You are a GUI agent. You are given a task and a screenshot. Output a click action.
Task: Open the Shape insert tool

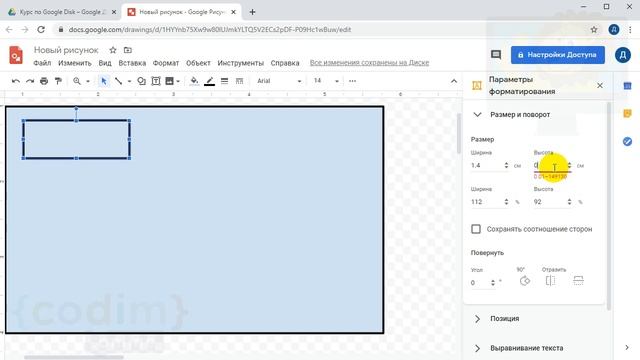(x=141, y=81)
